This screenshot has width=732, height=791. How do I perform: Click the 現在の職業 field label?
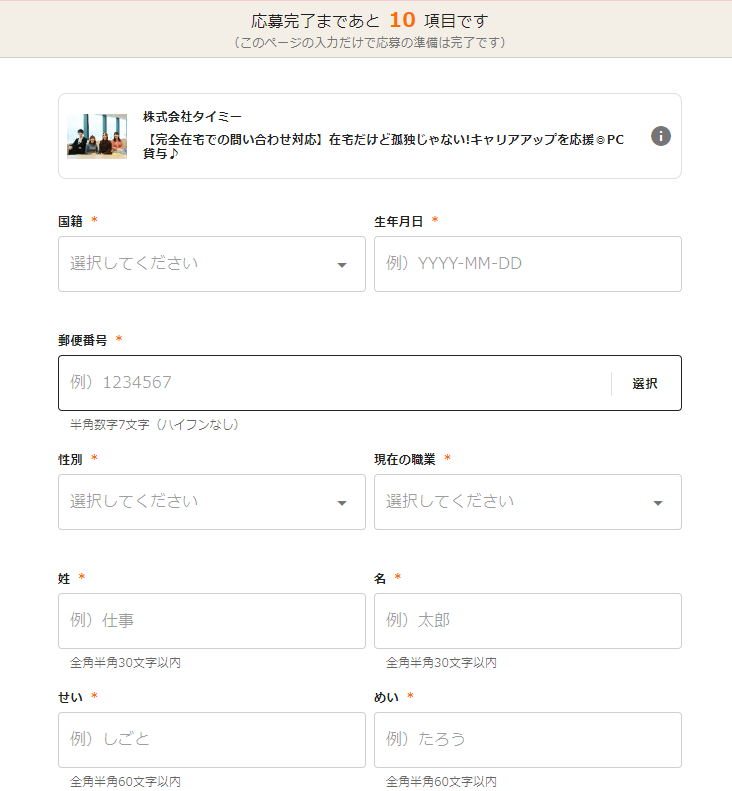click(x=405, y=460)
